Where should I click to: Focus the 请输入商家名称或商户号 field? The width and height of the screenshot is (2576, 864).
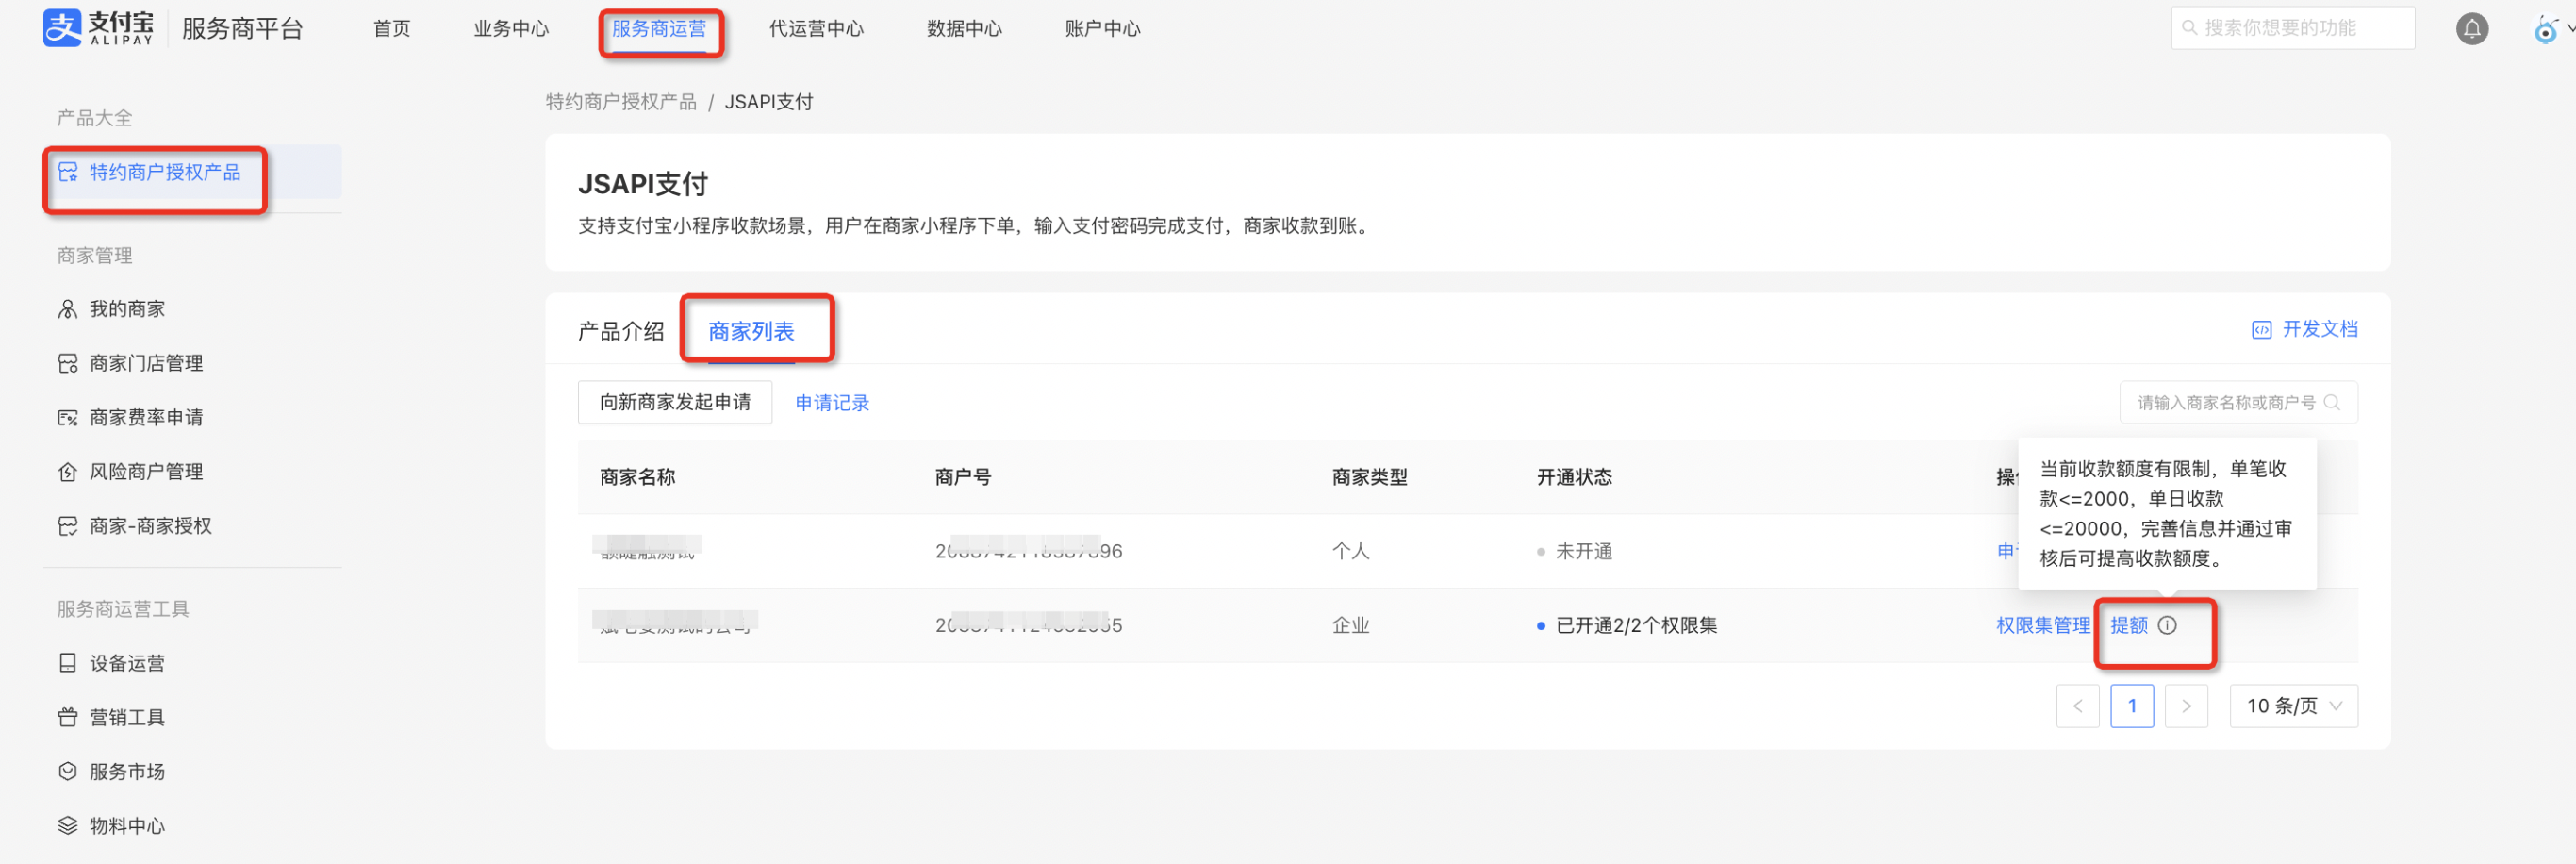click(2238, 402)
